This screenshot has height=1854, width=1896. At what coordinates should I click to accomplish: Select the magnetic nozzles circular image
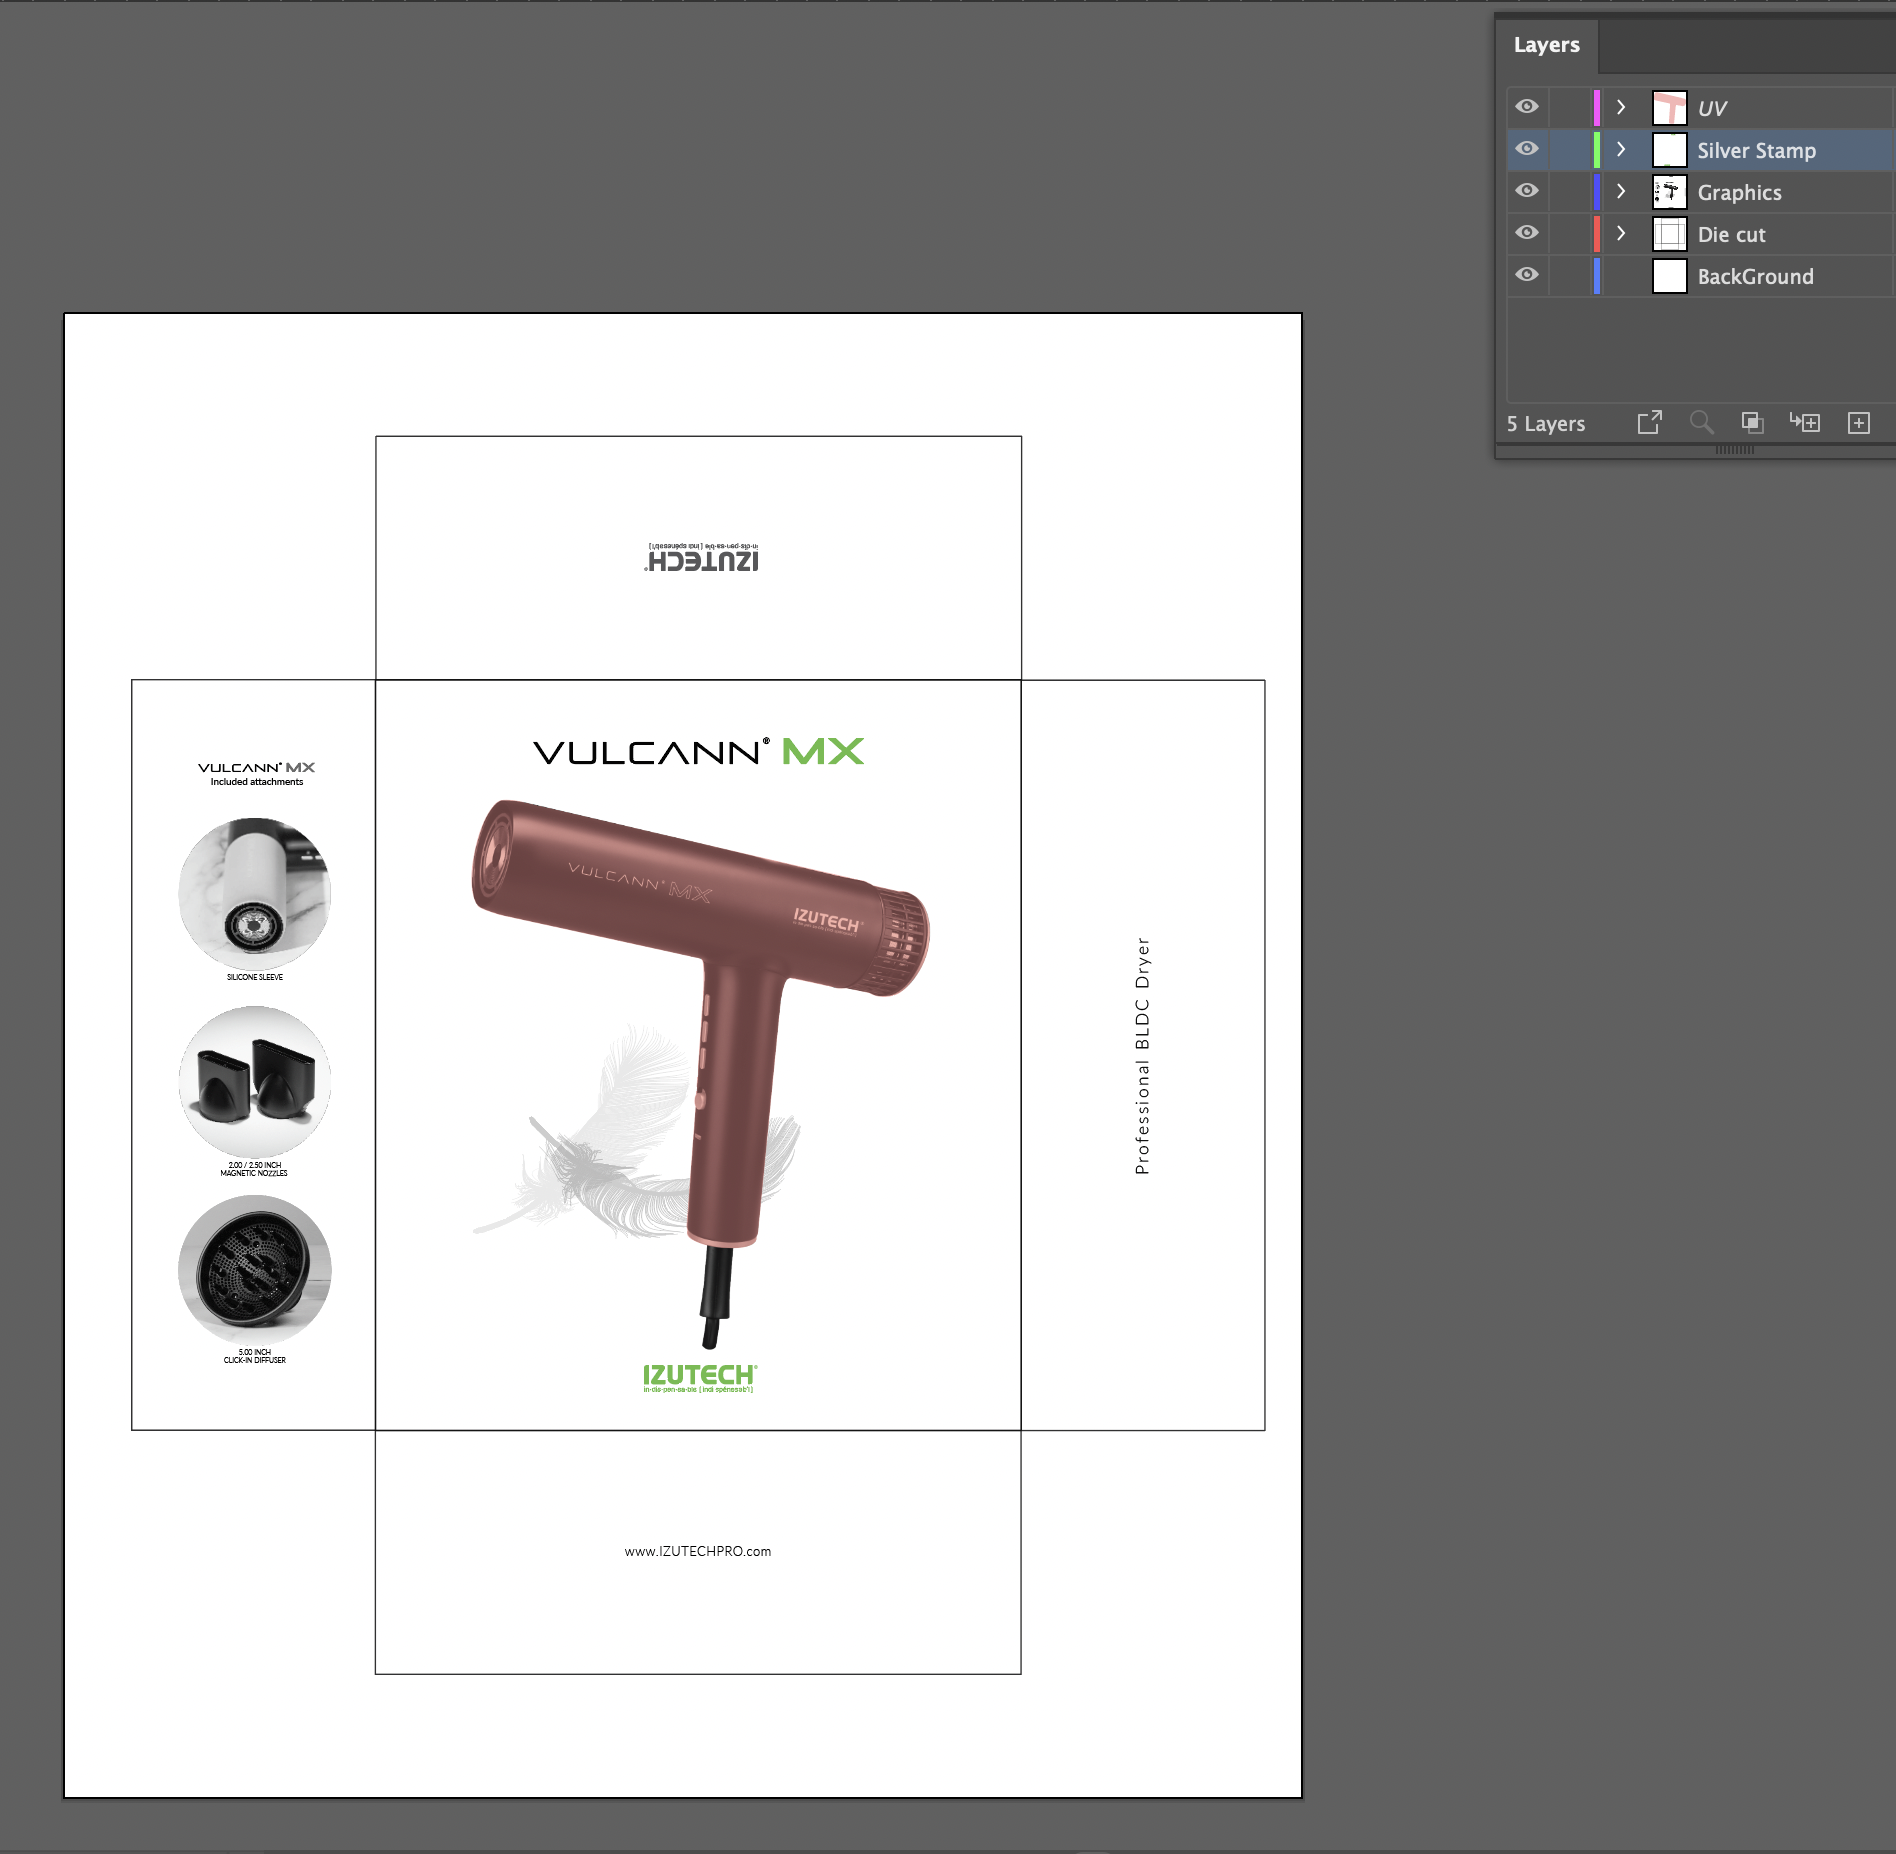coord(255,1082)
